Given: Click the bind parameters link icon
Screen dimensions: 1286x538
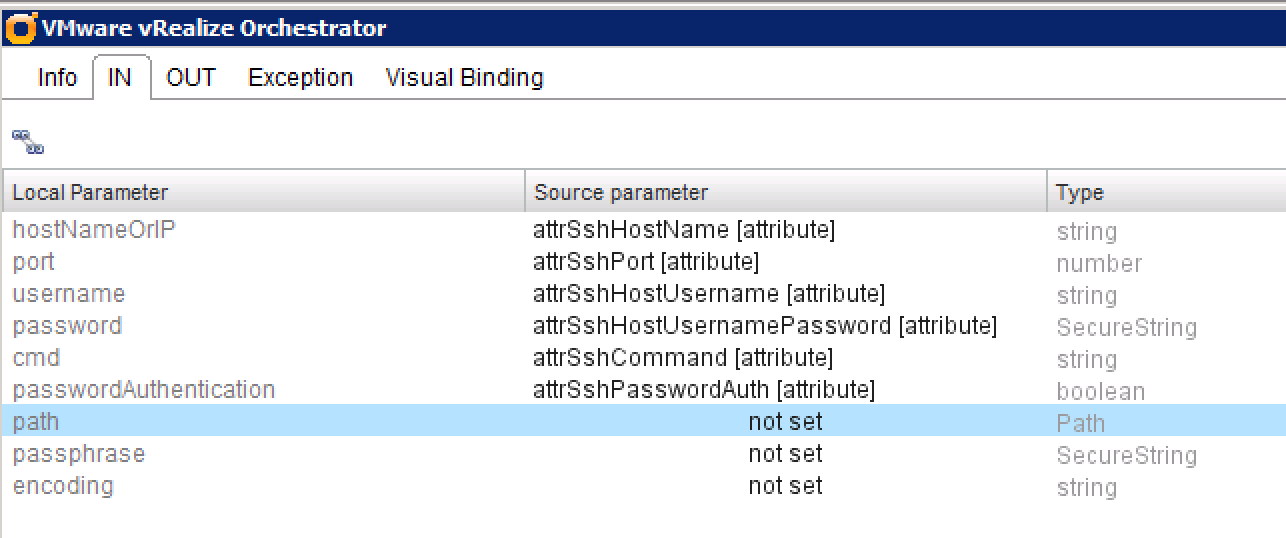Looking at the screenshot, I should pos(28,142).
